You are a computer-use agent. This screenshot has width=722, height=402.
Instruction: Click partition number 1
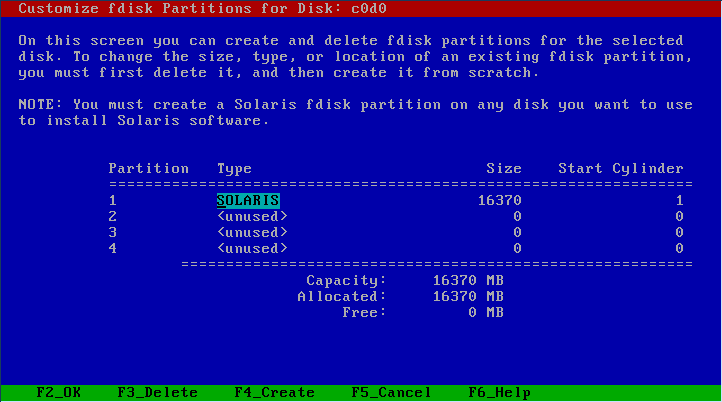click(113, 200)
